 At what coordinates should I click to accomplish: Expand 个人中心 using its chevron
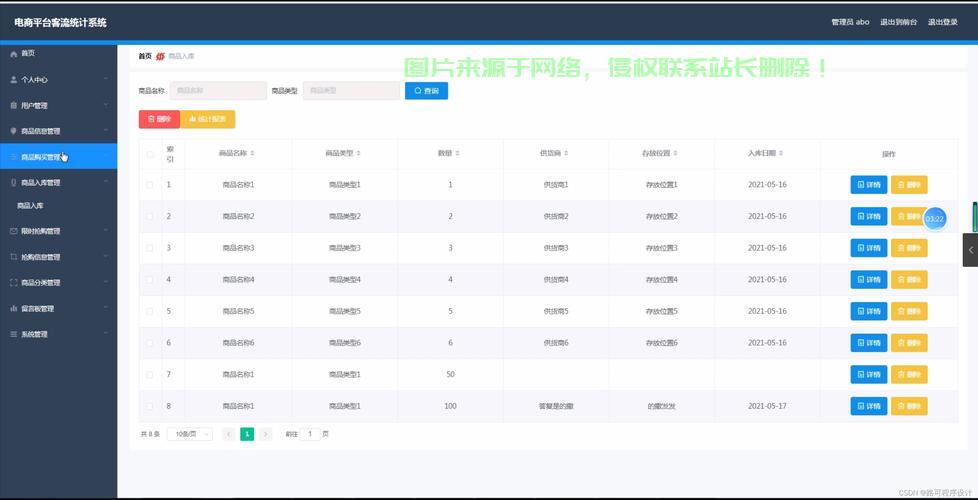pos(105,80)
